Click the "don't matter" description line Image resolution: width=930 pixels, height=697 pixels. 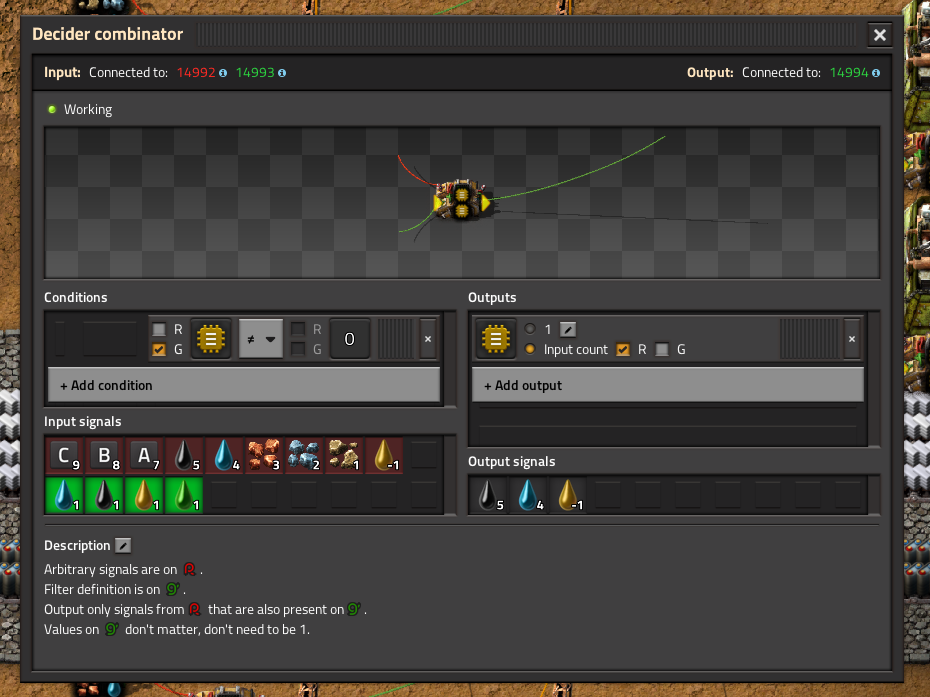pyautogui.click(x=177, y=629)
